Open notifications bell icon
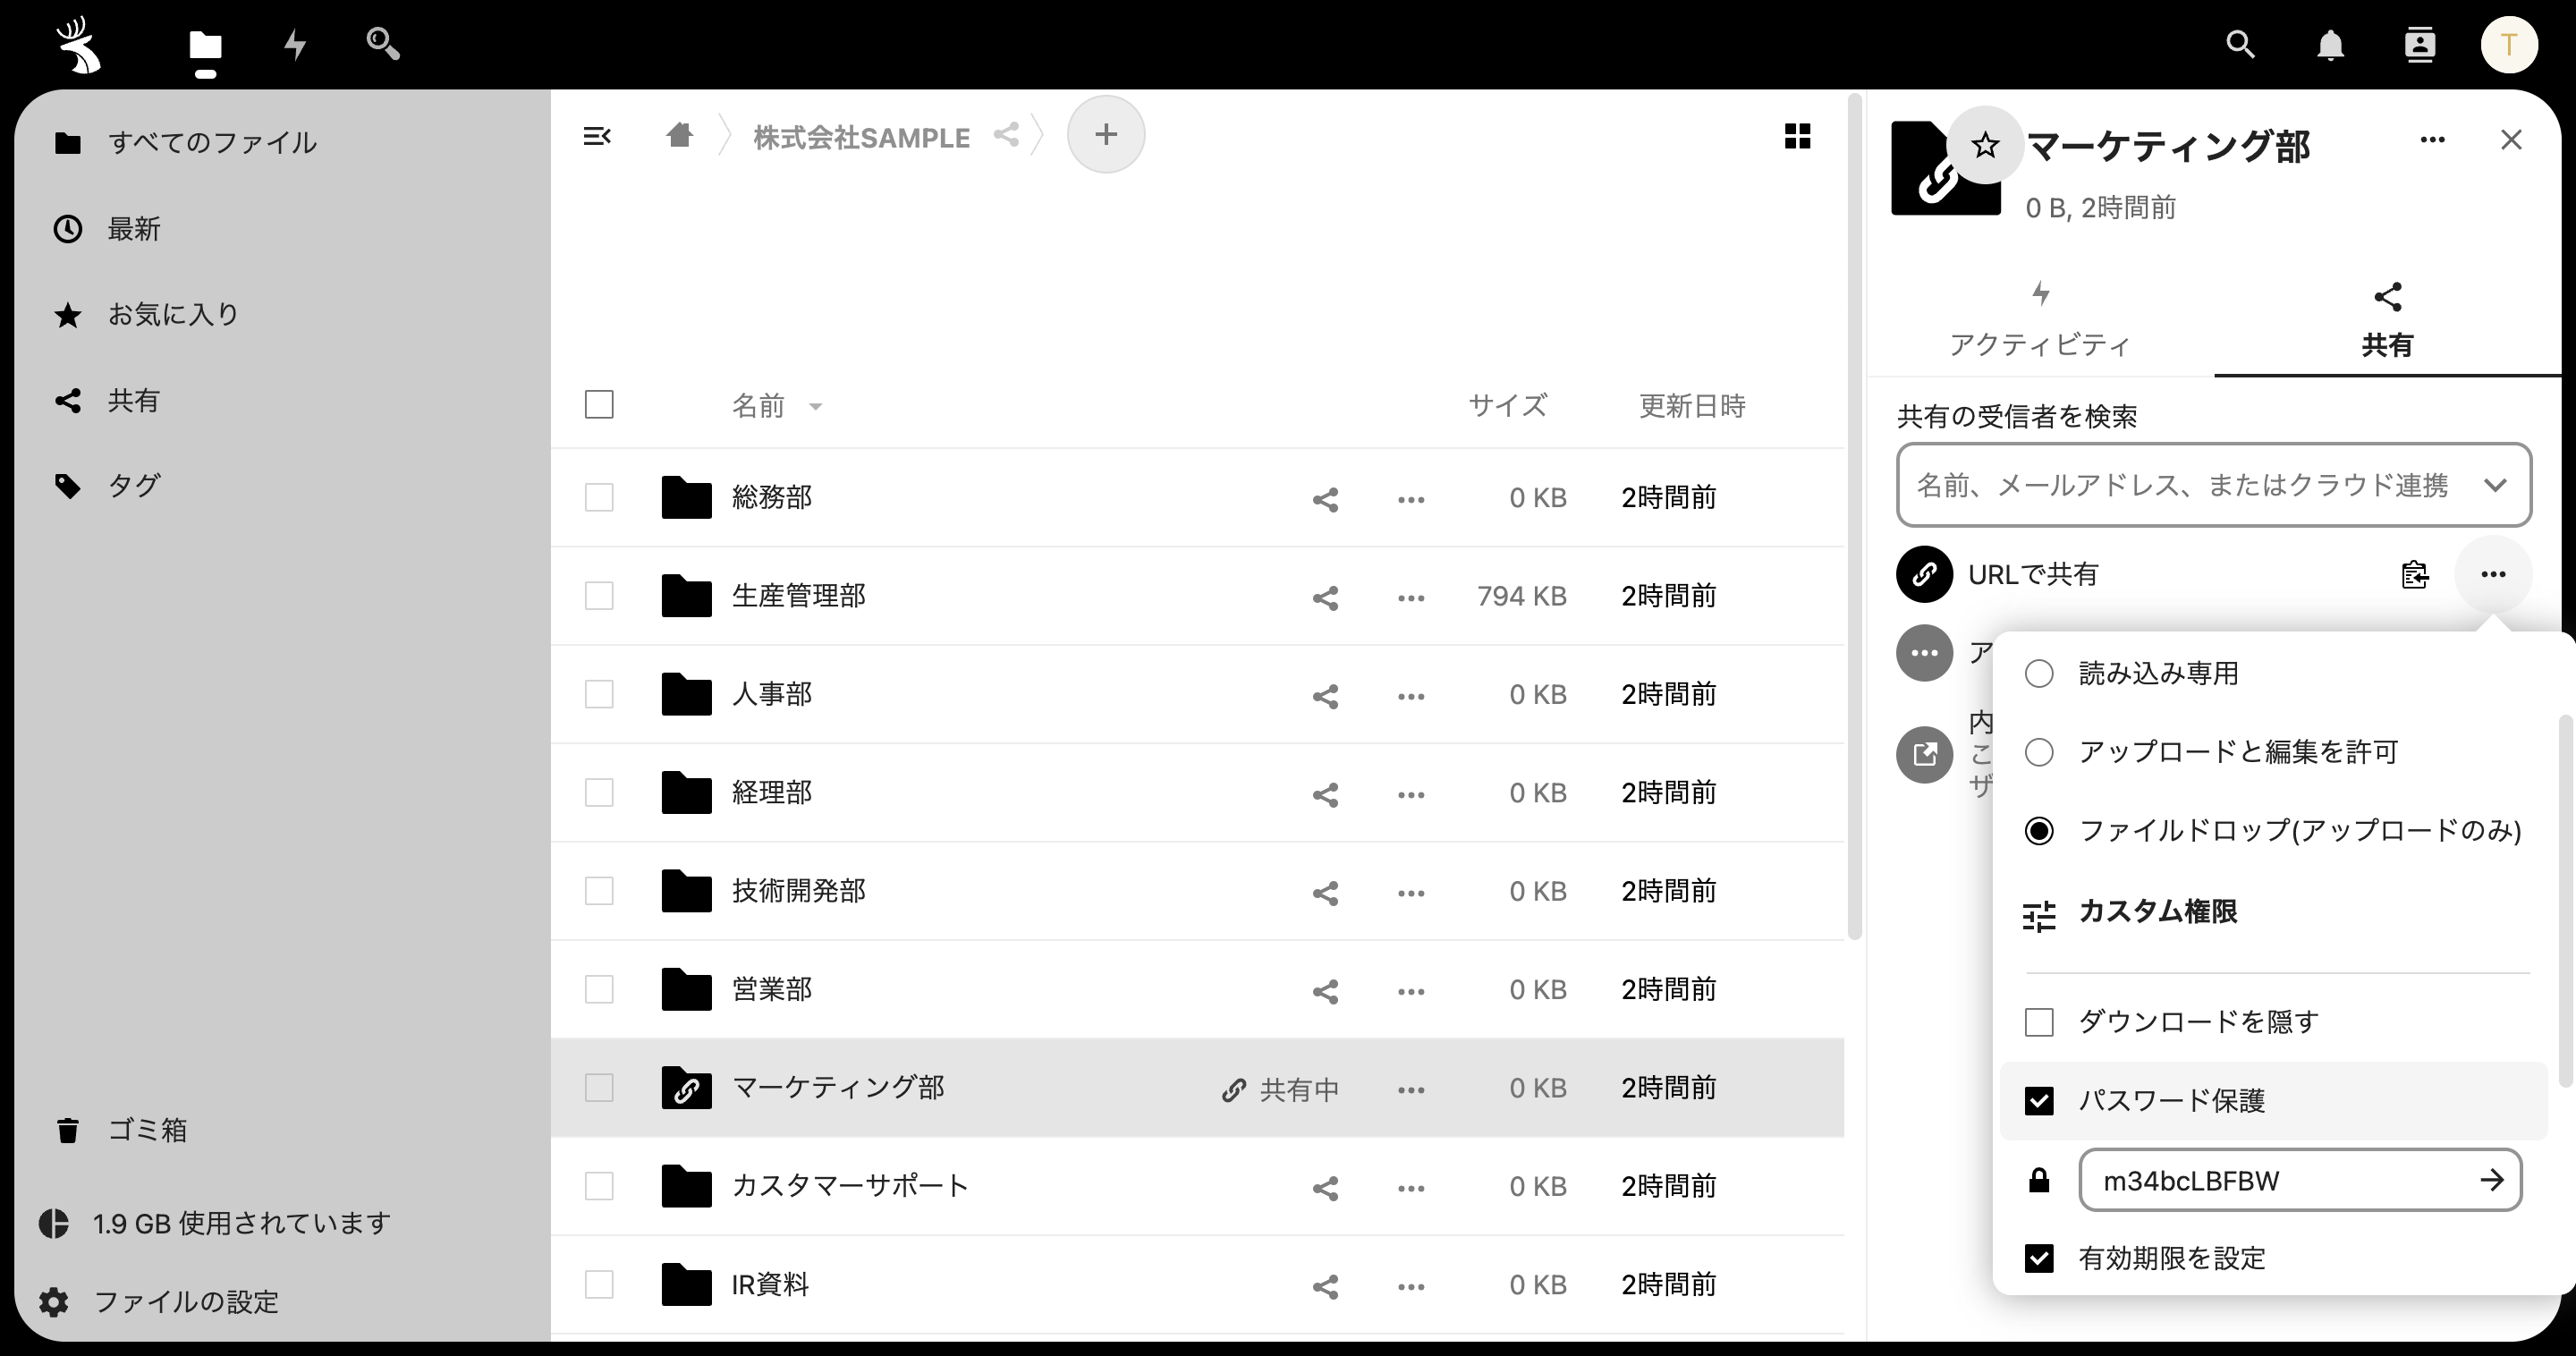Viewport: 2576px width, 1356px height. tap(2330, 45)
